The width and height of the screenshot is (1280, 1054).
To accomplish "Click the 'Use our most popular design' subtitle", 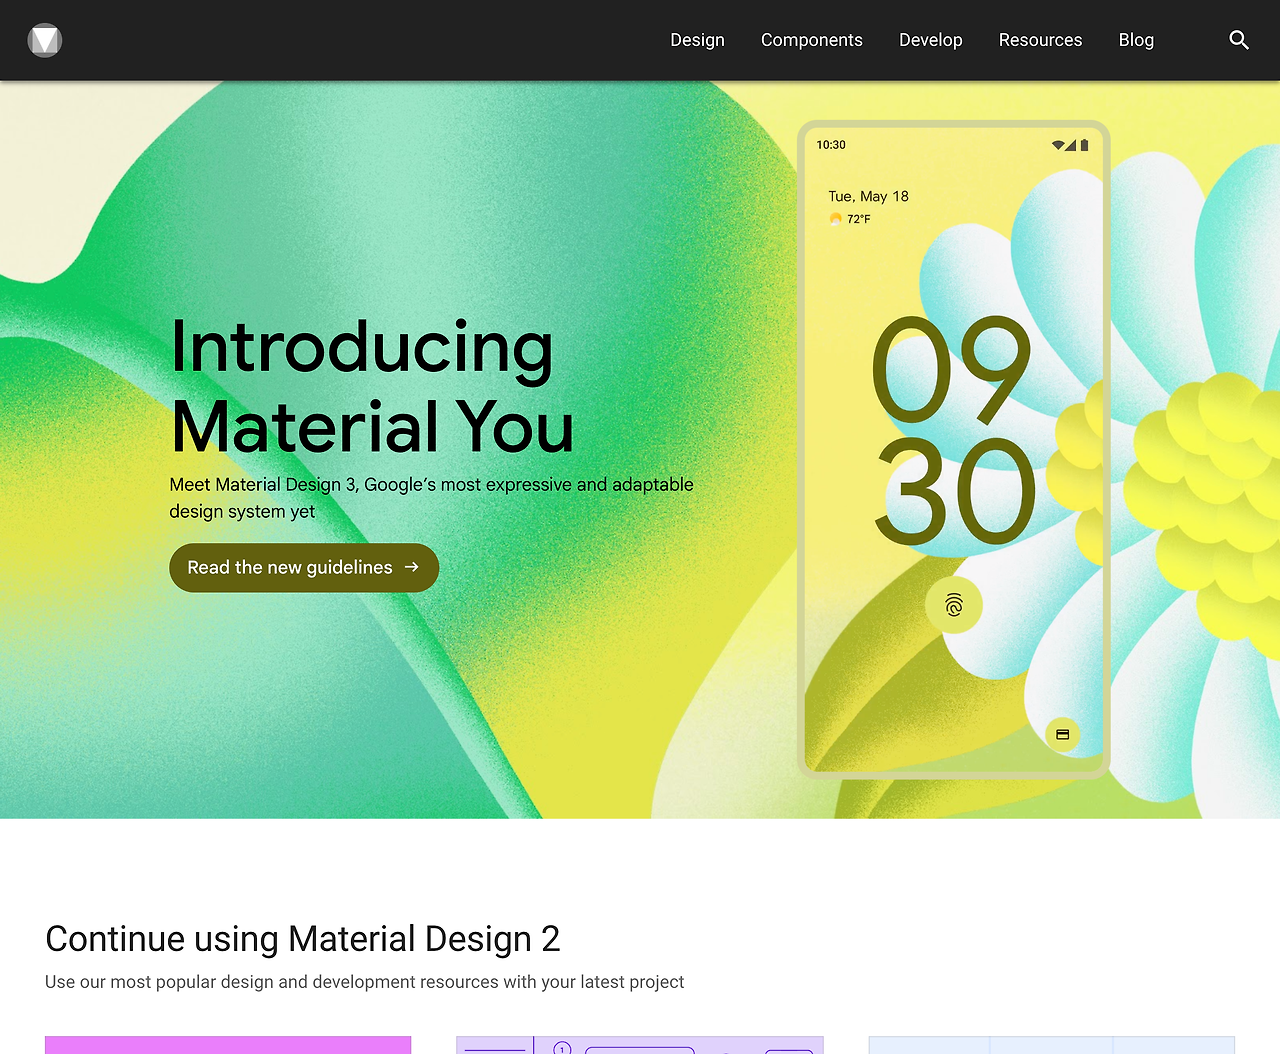I will click(x=365, y=982).
